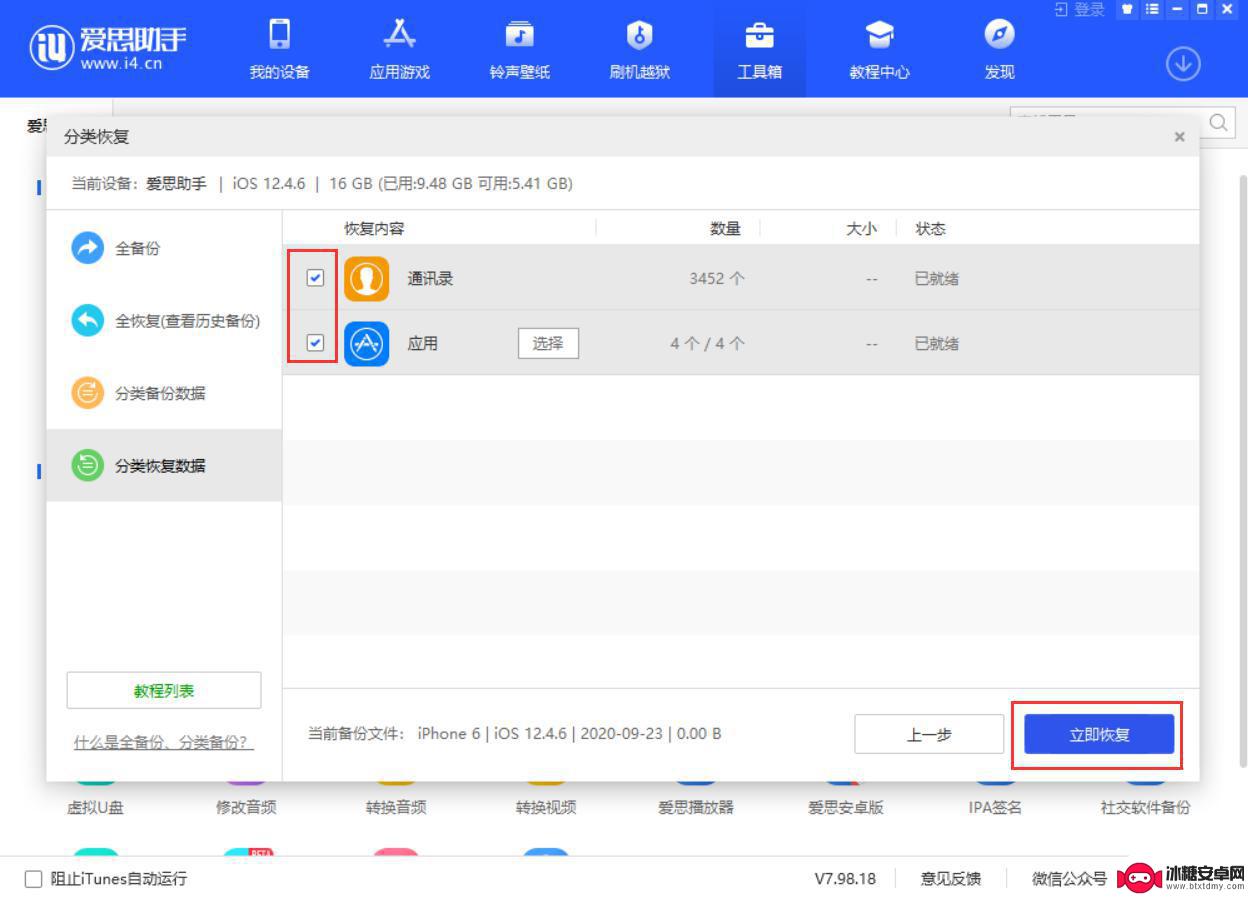Open 意见反馈 in status bar

point(951,879)
